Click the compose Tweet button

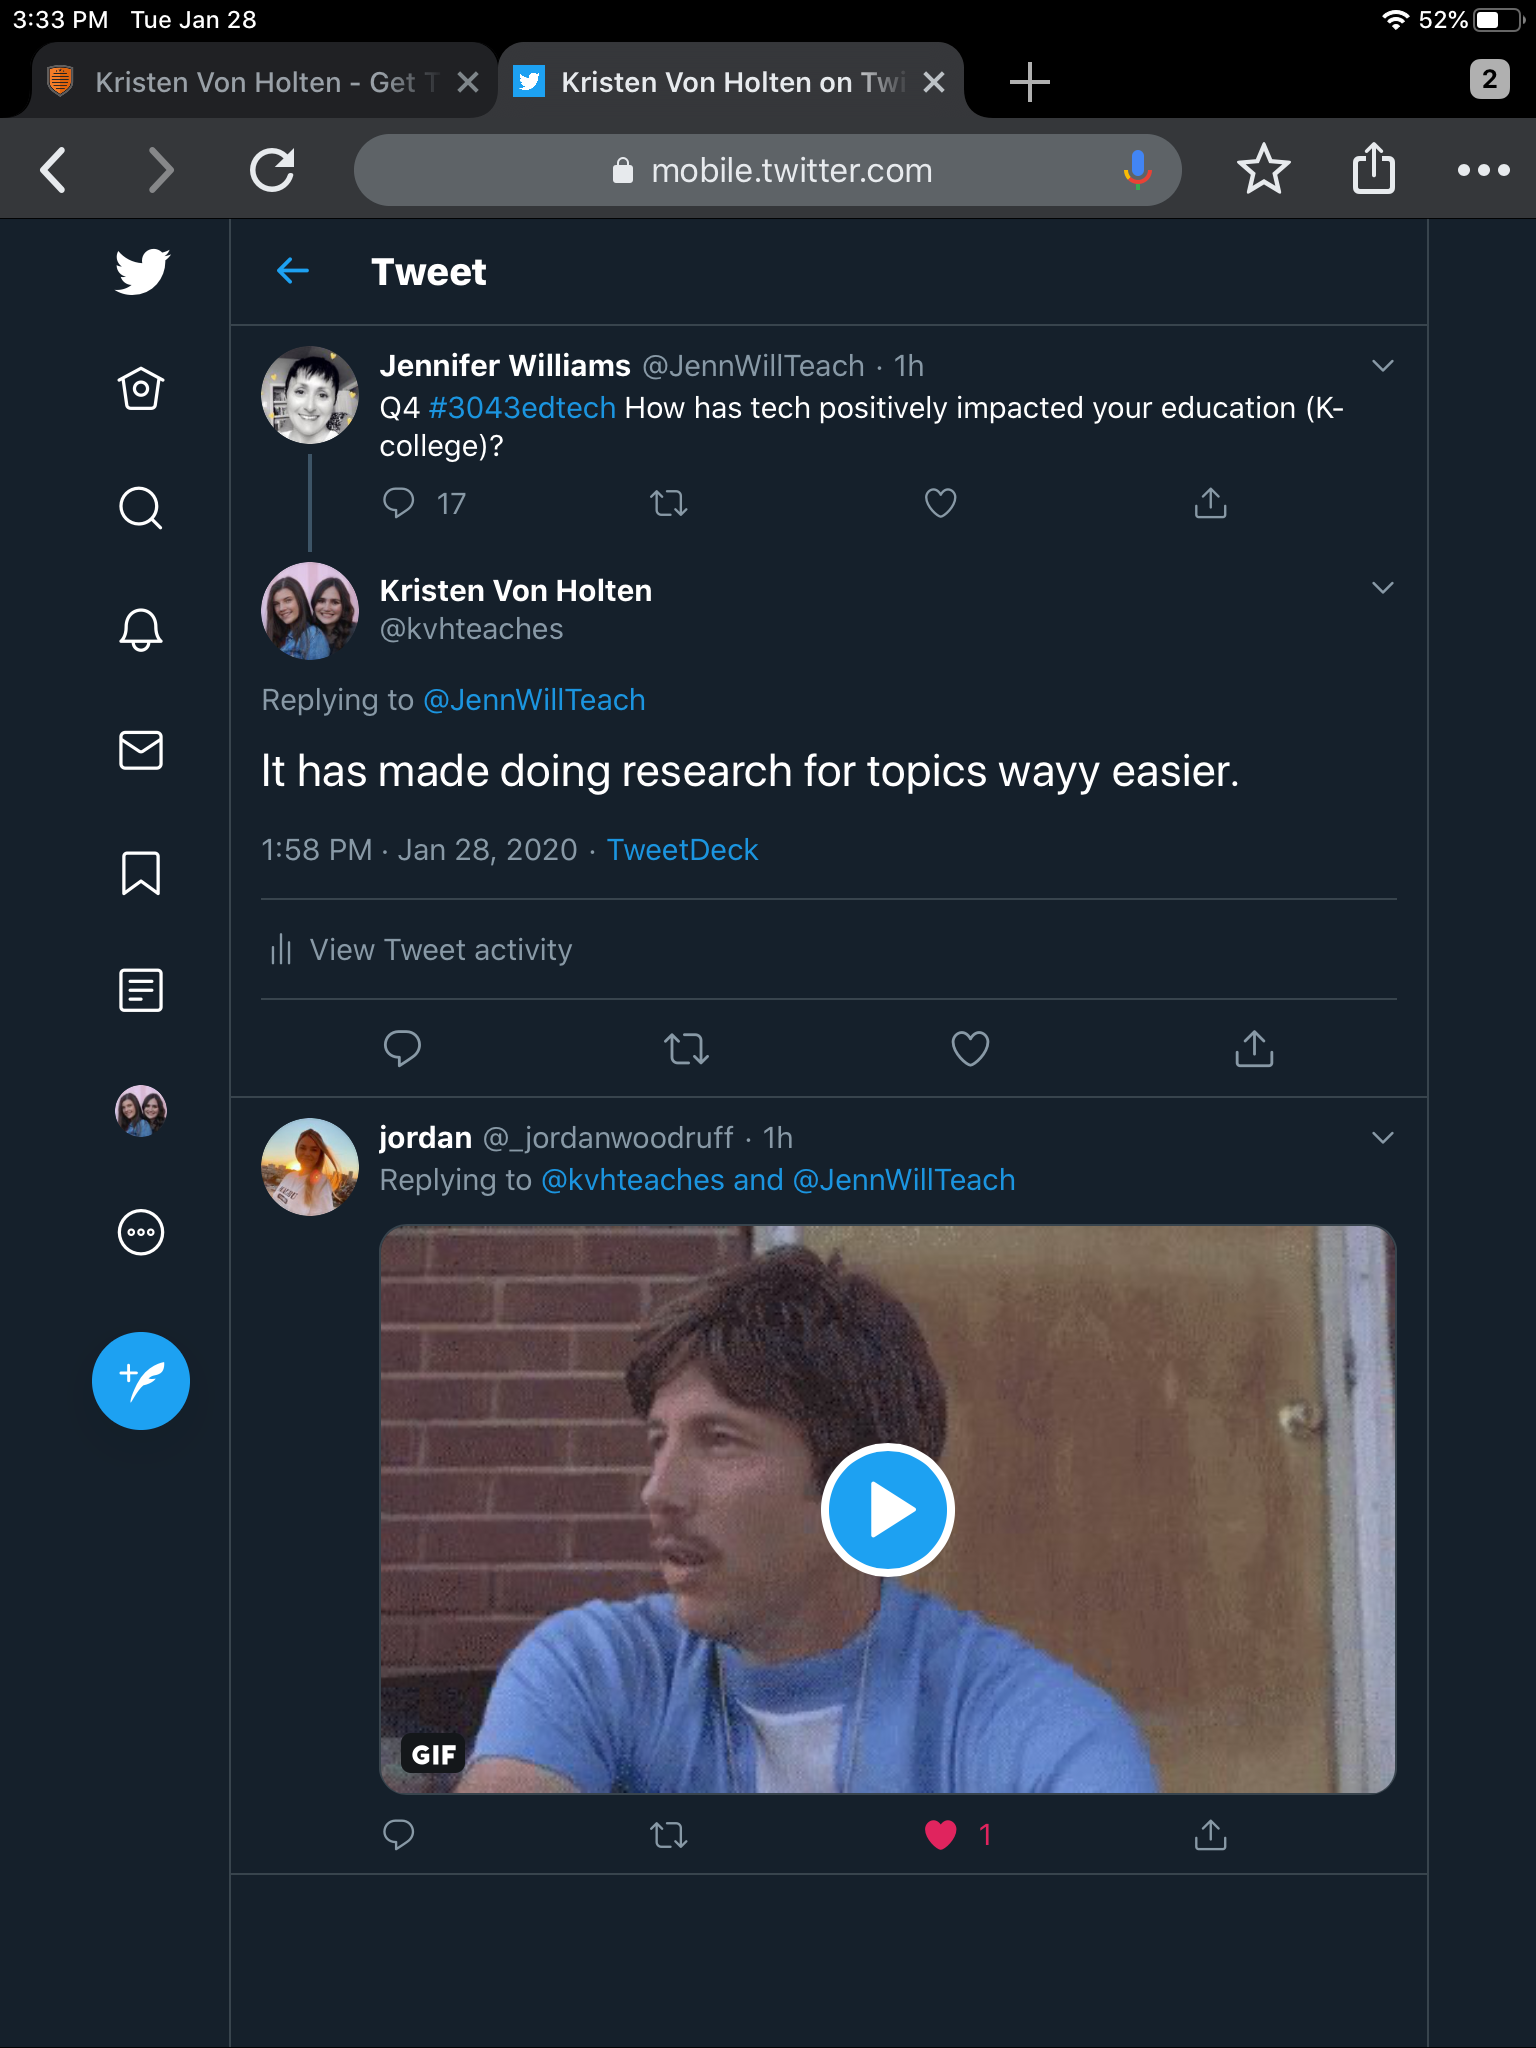(141, 1381)
